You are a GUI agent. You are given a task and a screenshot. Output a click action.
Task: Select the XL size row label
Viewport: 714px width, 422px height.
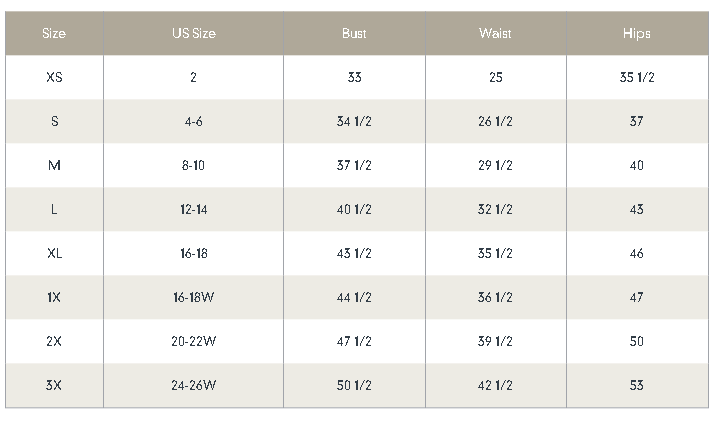[54, 254]
